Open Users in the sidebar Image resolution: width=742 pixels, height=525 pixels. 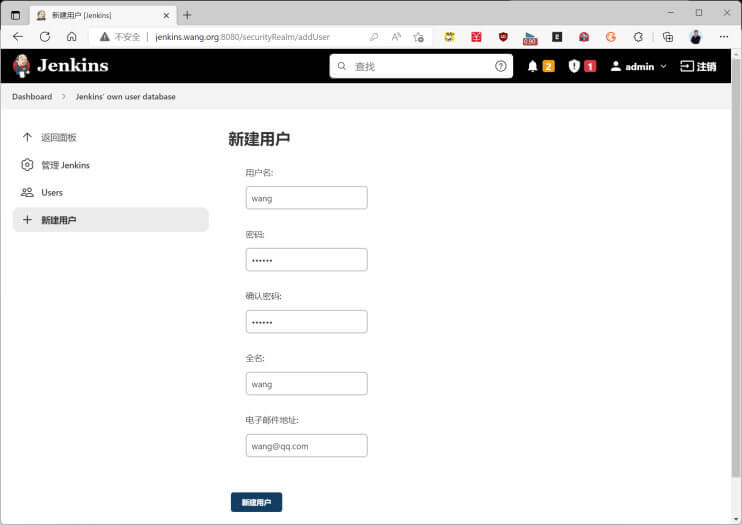pos(52,193)
